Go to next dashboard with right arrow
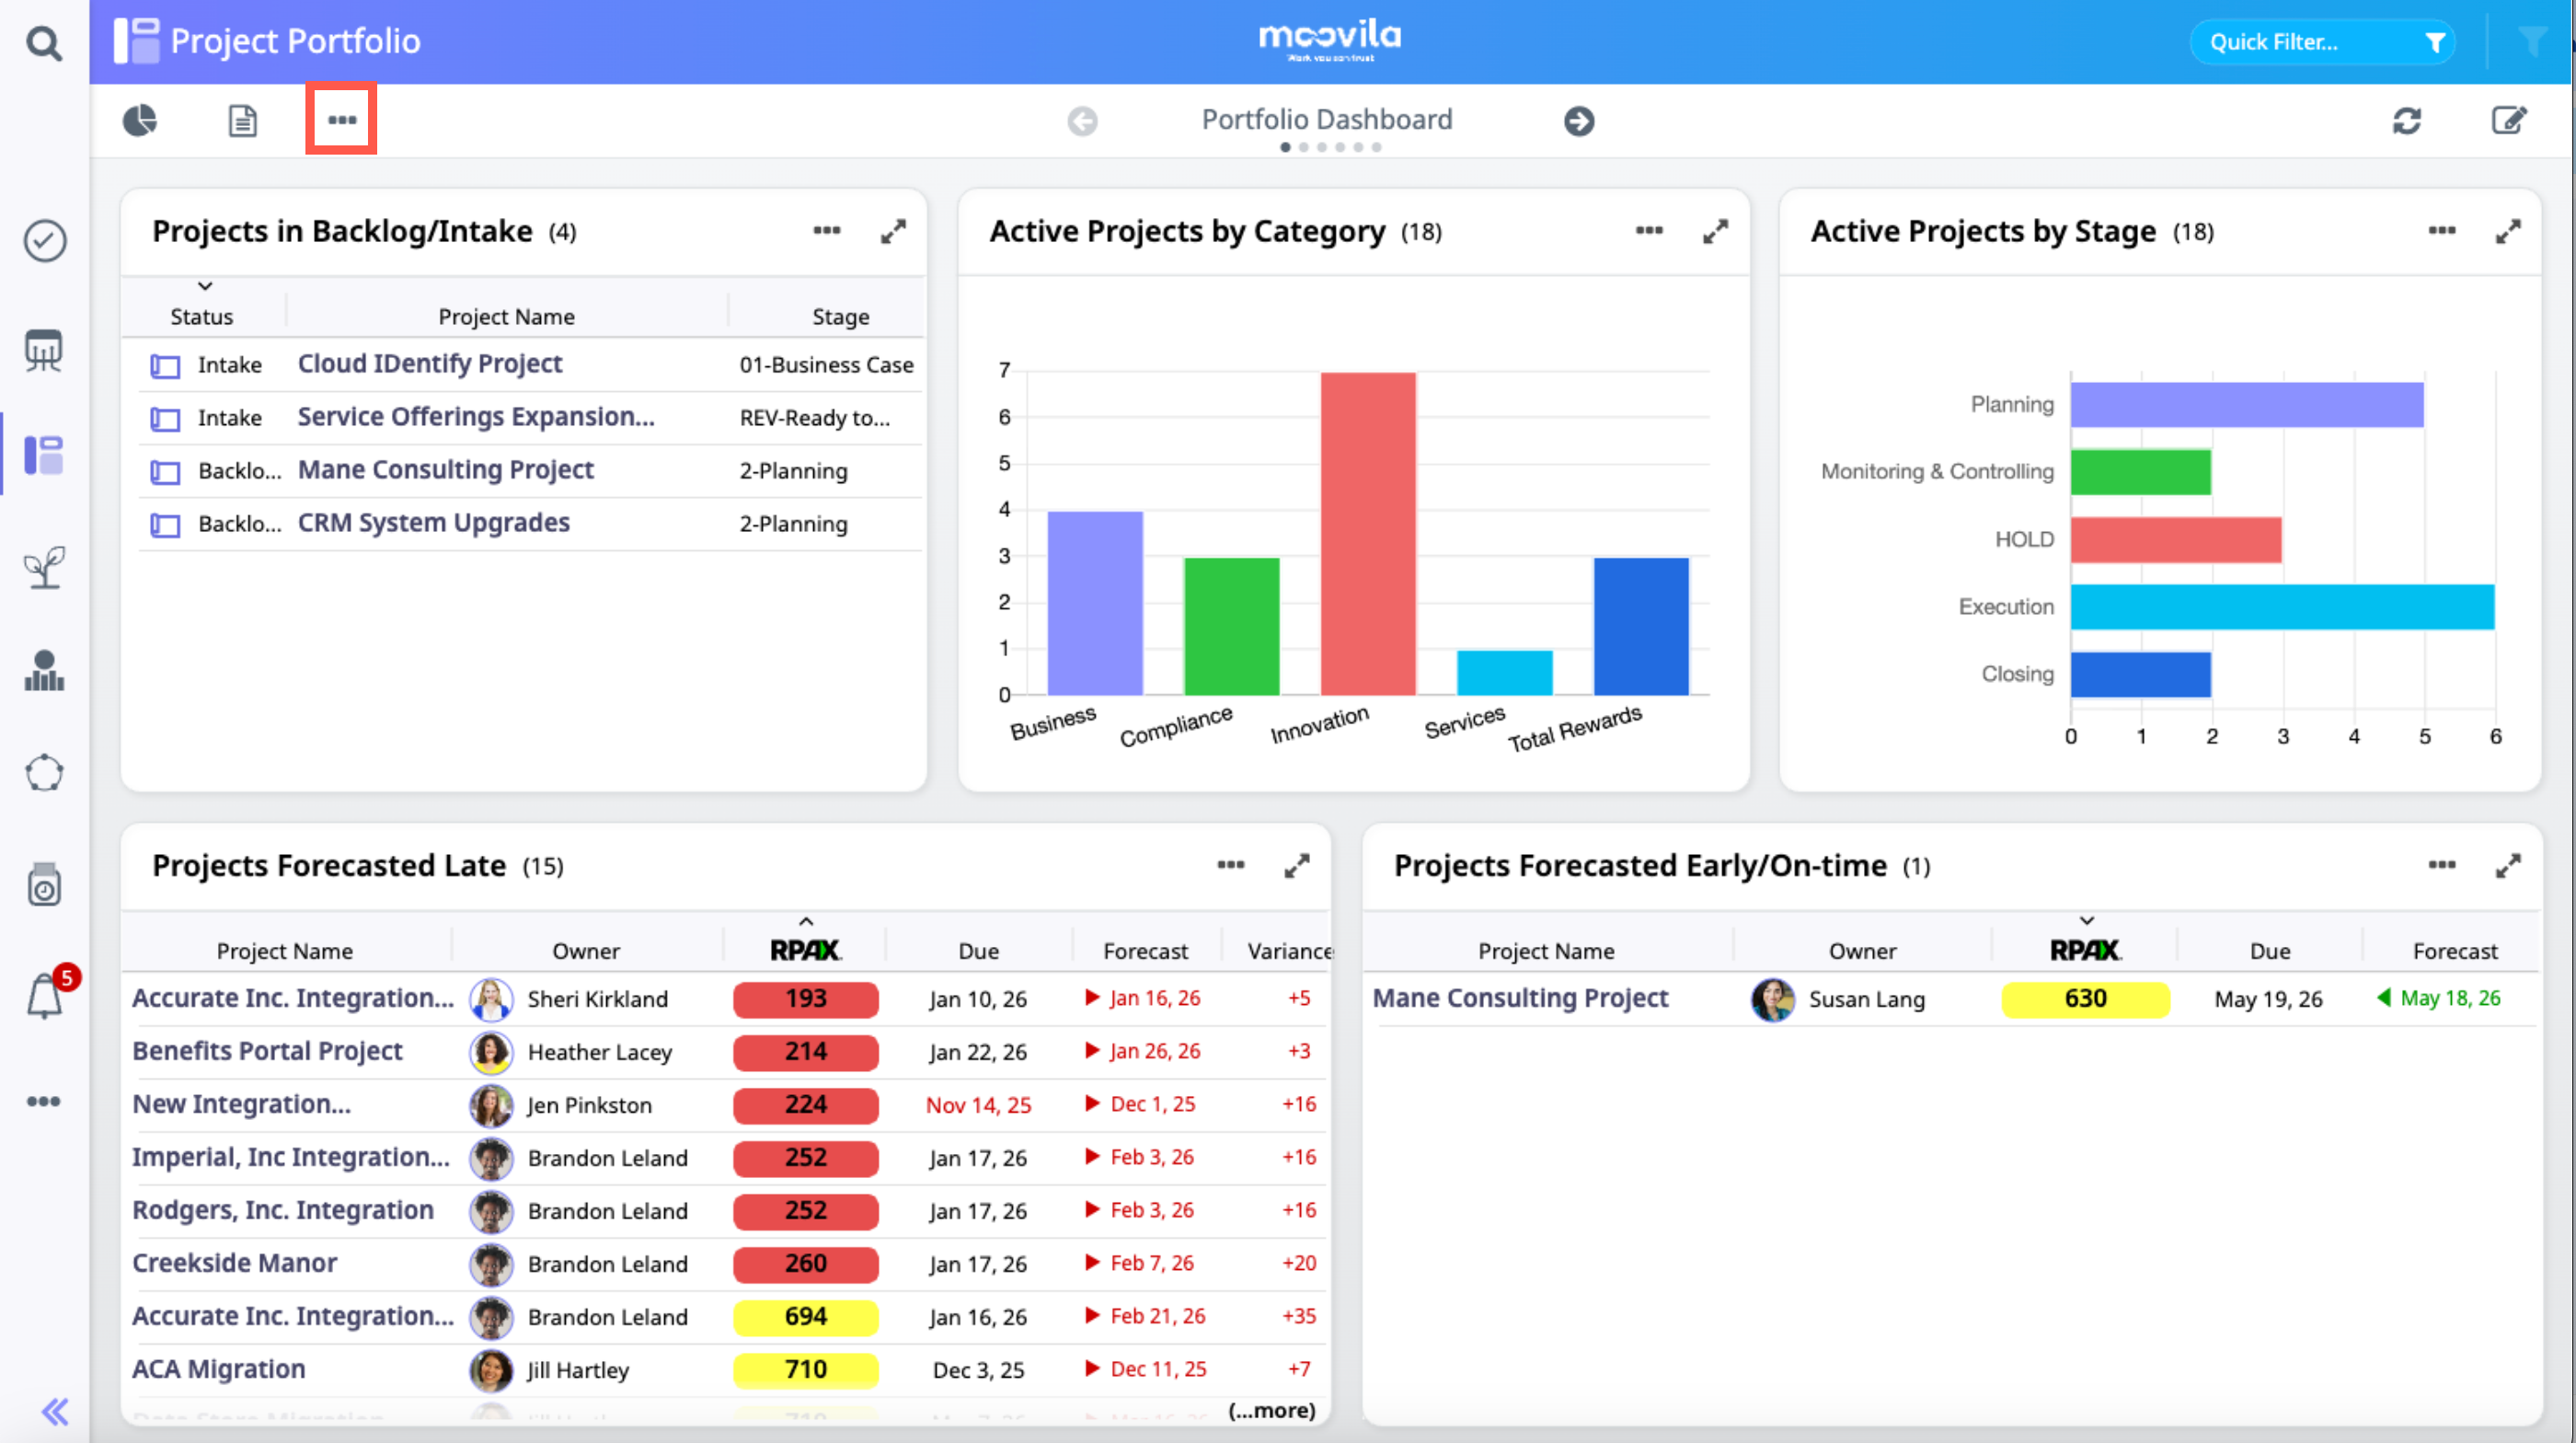The height and width of the screenshot is (1443, 2576). pyautogui.click(x=1579, y=121)
